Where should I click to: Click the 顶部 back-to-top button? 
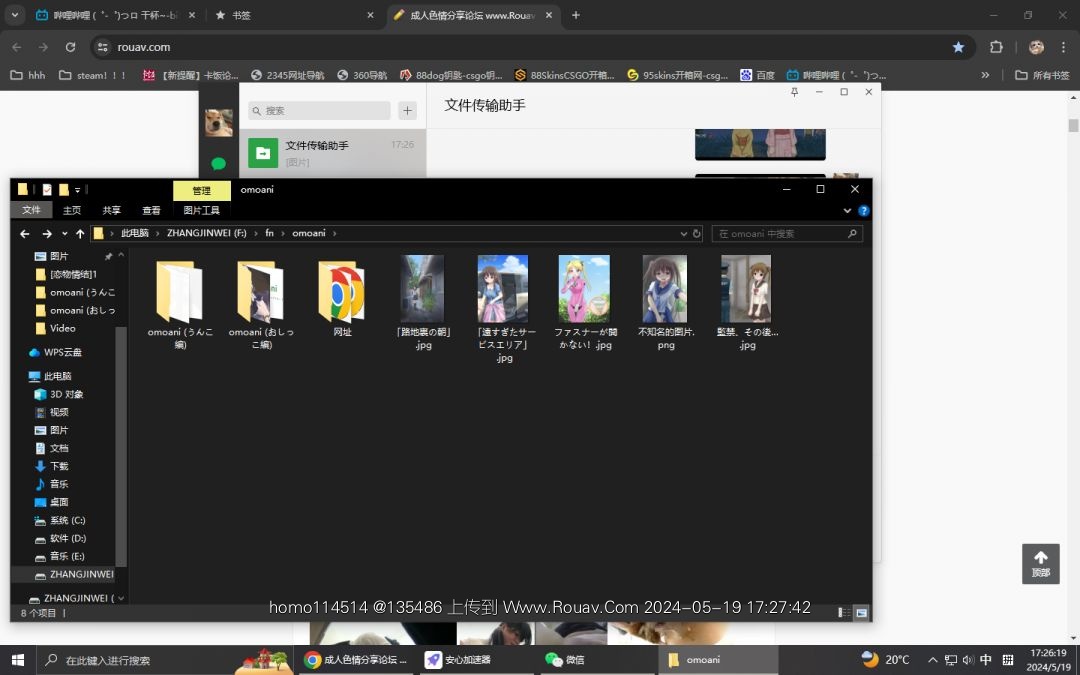1040,564
